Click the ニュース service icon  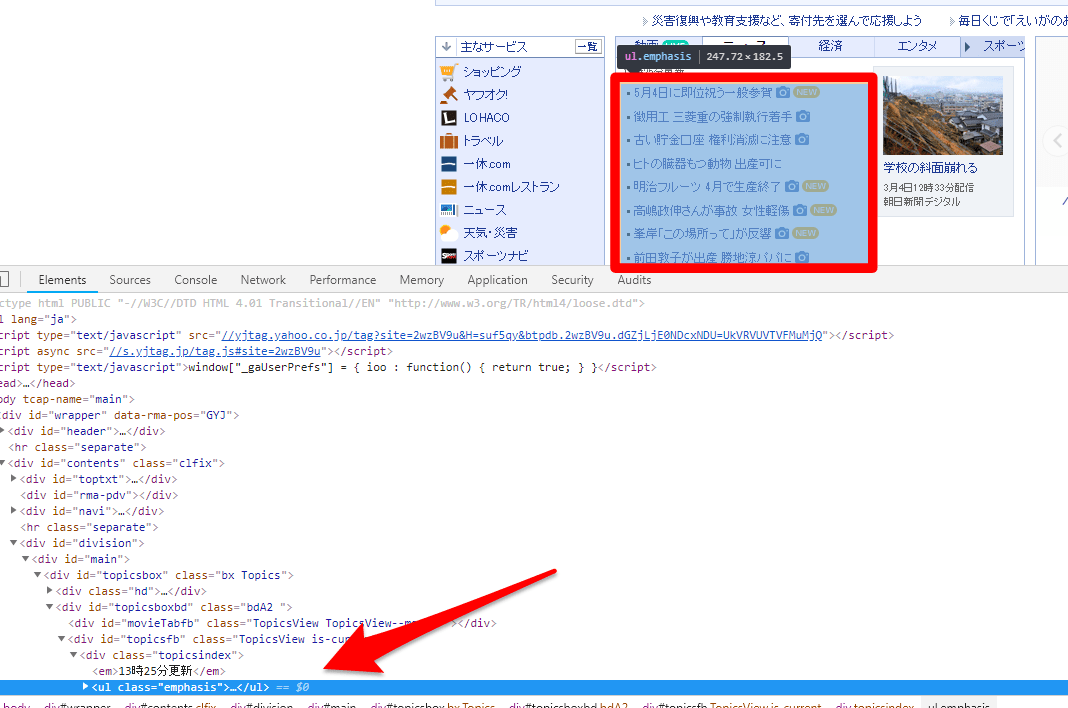tap(448, 210)
